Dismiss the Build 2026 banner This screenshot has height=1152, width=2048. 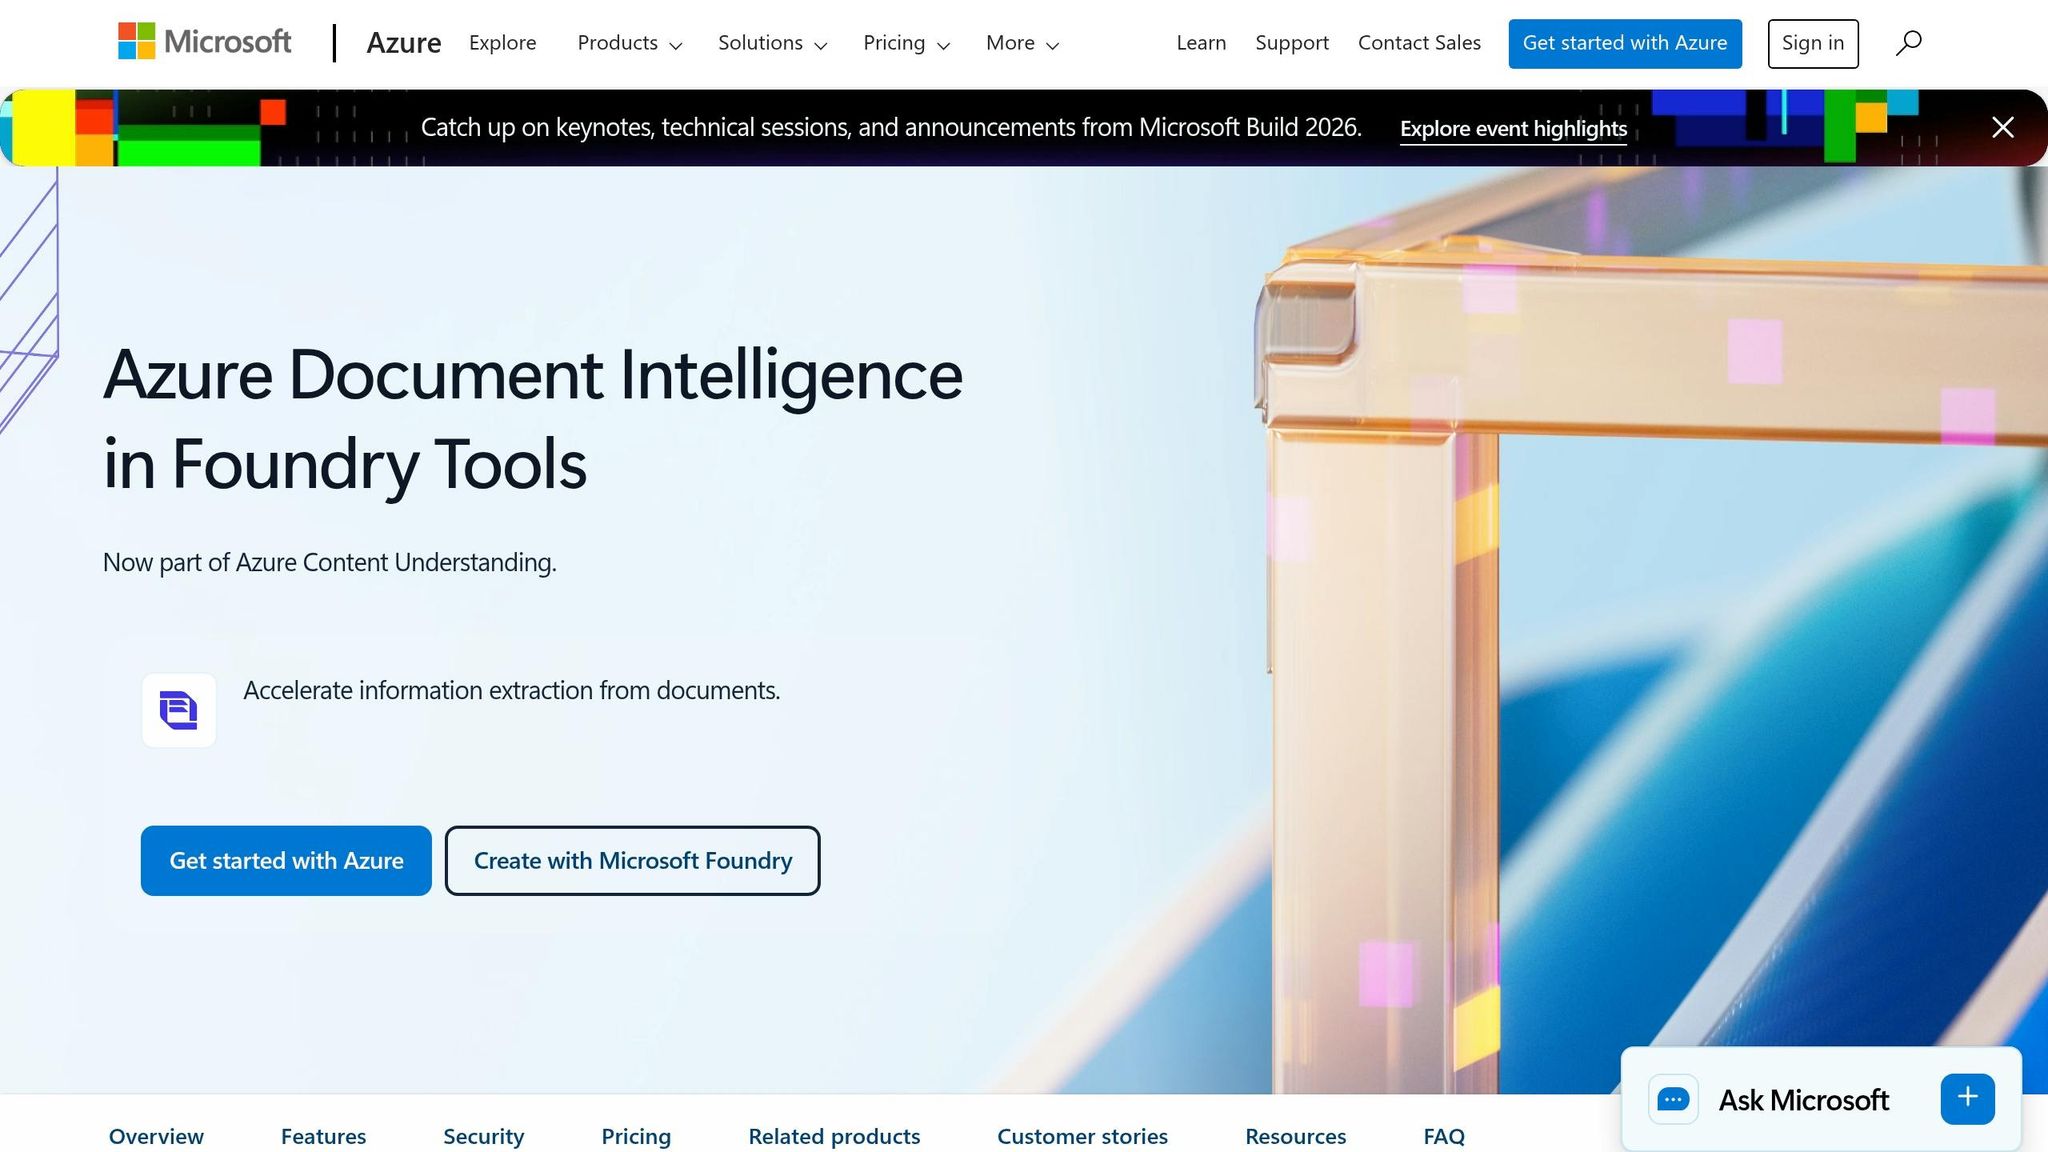[x=2002, y=127]
